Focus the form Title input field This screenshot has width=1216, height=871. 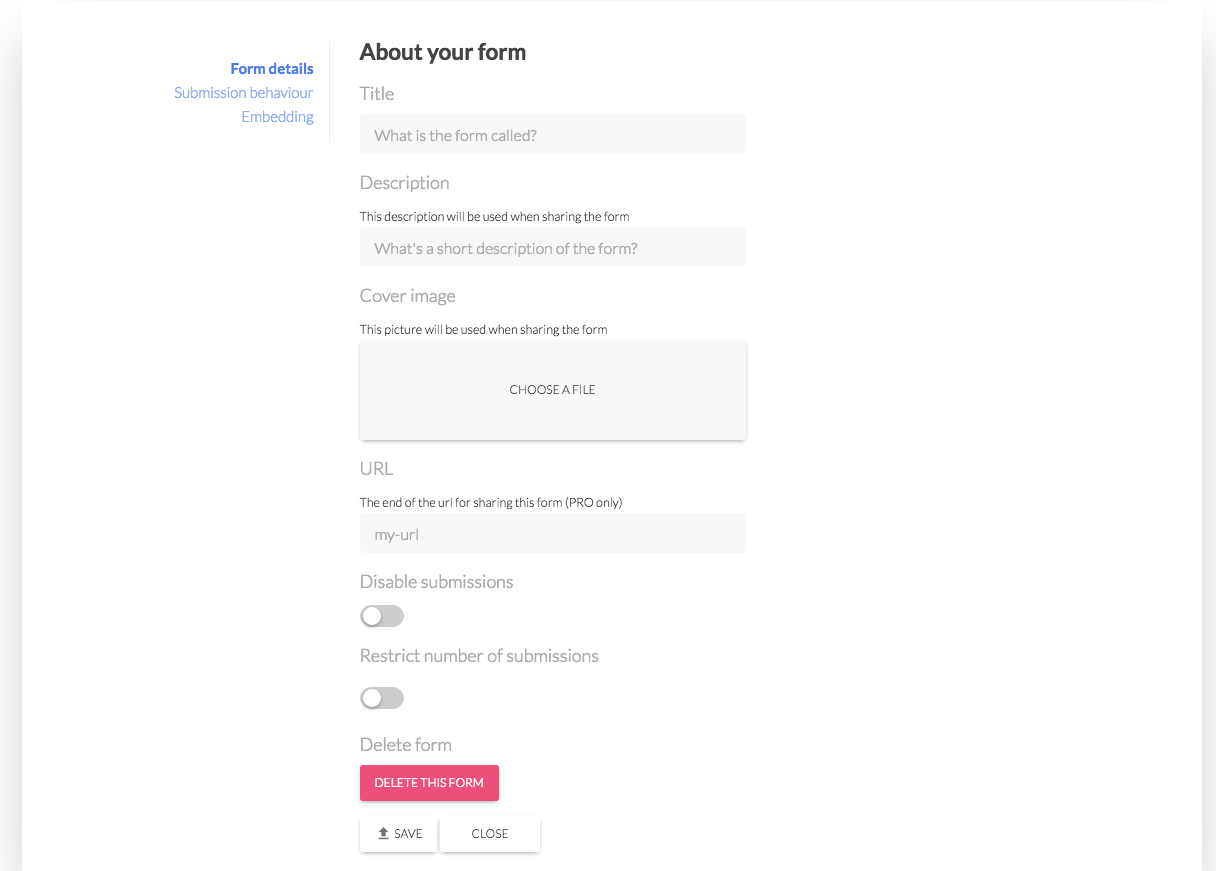click(552, 135)
